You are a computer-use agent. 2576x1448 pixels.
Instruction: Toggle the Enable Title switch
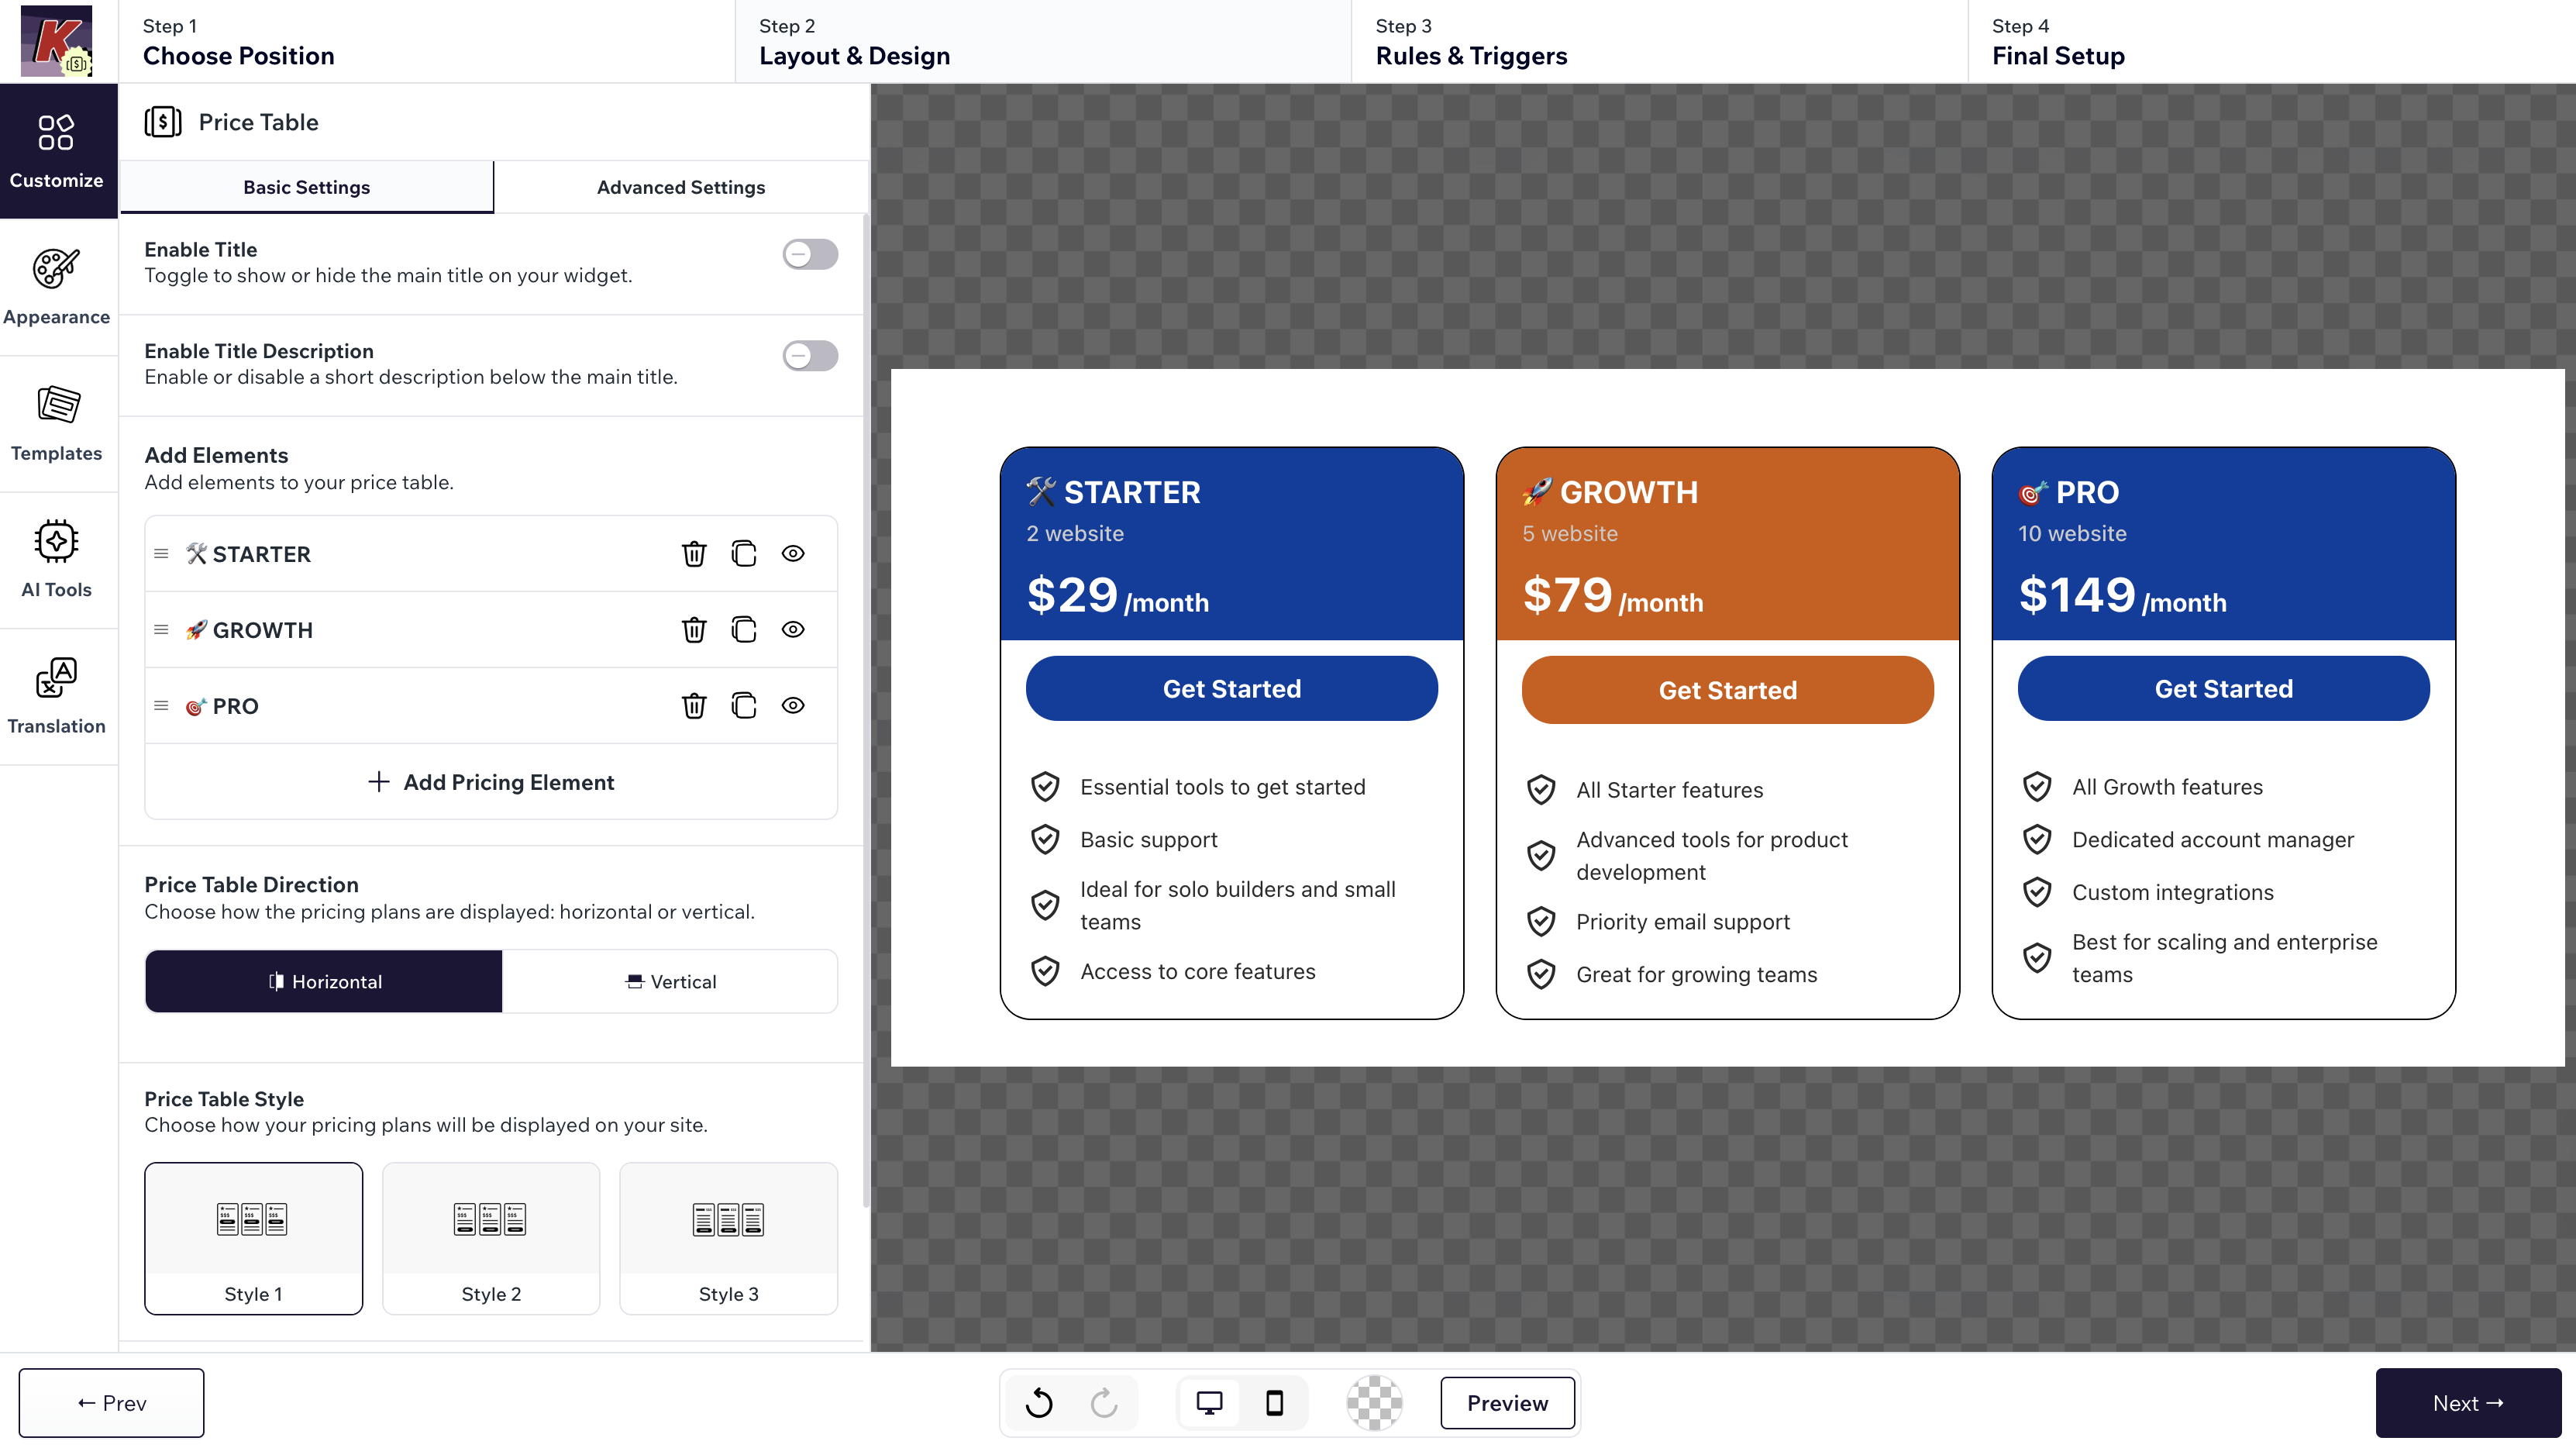(x=810, y=254)
